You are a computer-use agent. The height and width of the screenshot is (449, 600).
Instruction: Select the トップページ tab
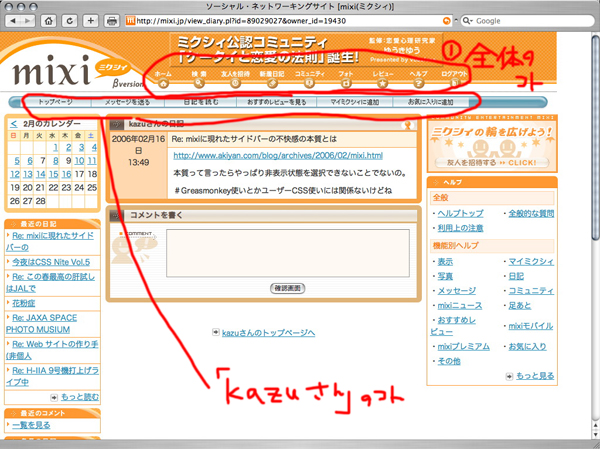[x=55, y=102]
